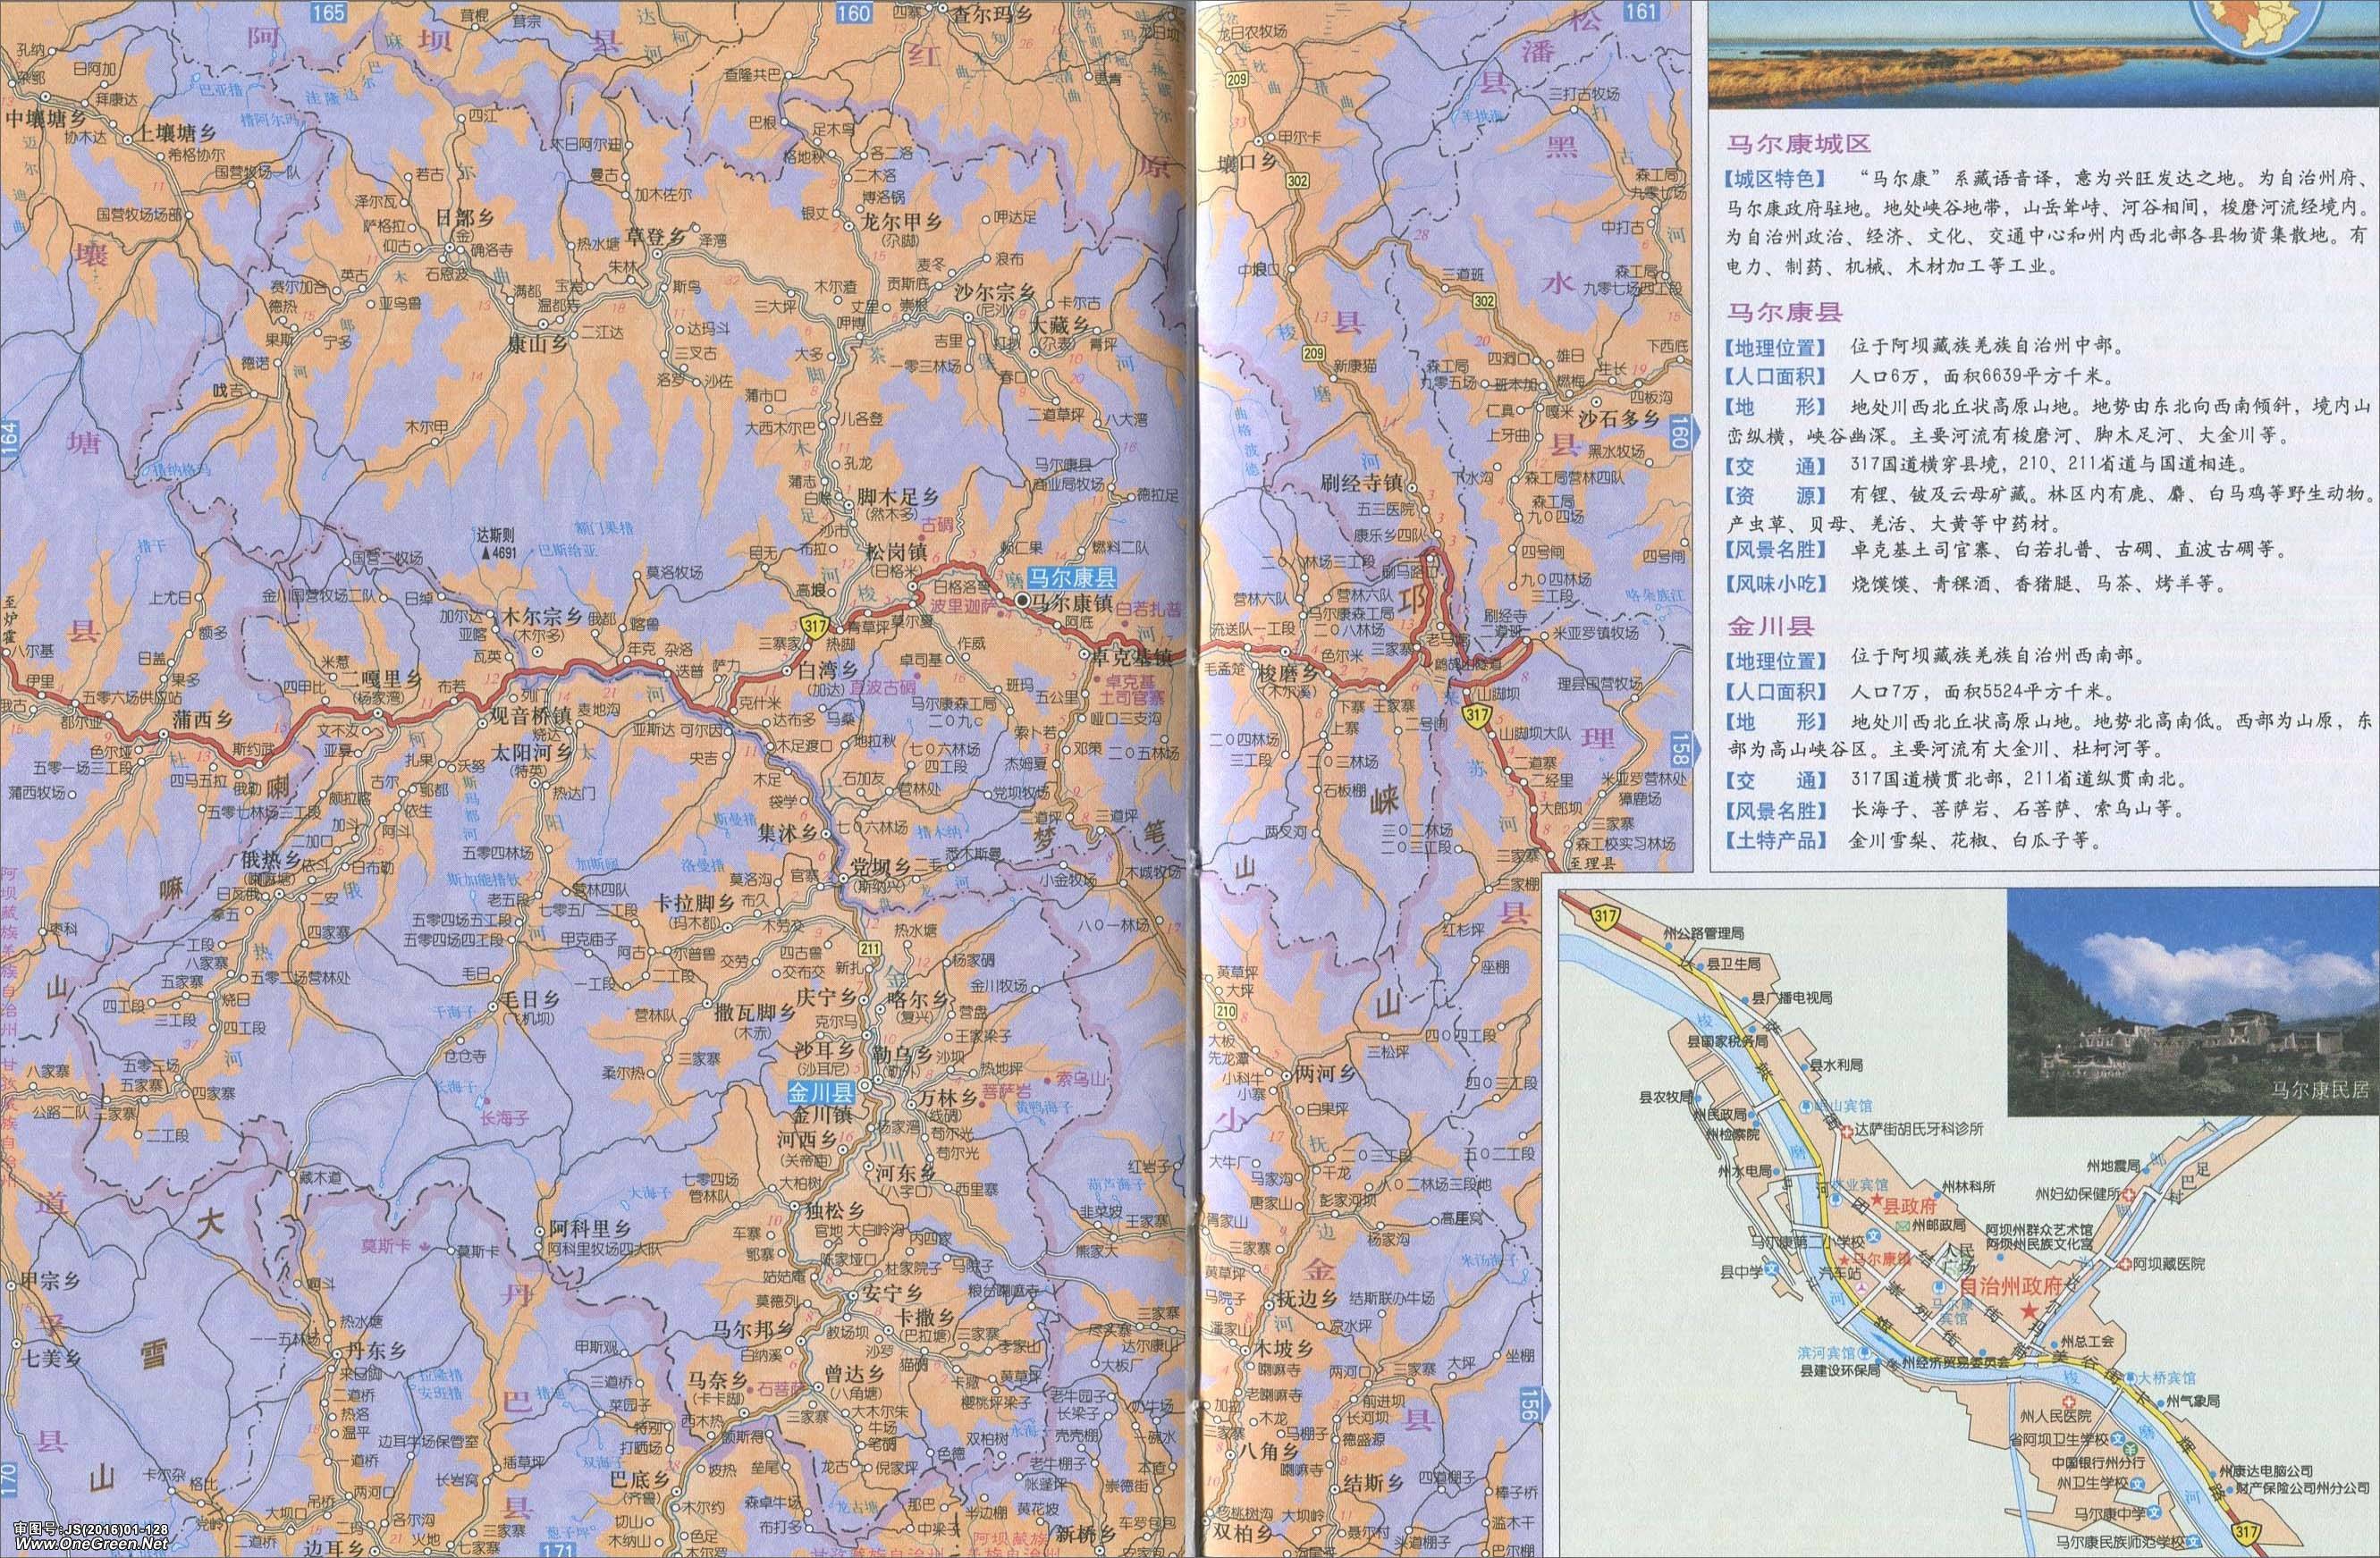Click the green bank icon near 中国银行州分行
The height and width of the screenshot is (1558, 2380).
(x=2130, y=1450)
